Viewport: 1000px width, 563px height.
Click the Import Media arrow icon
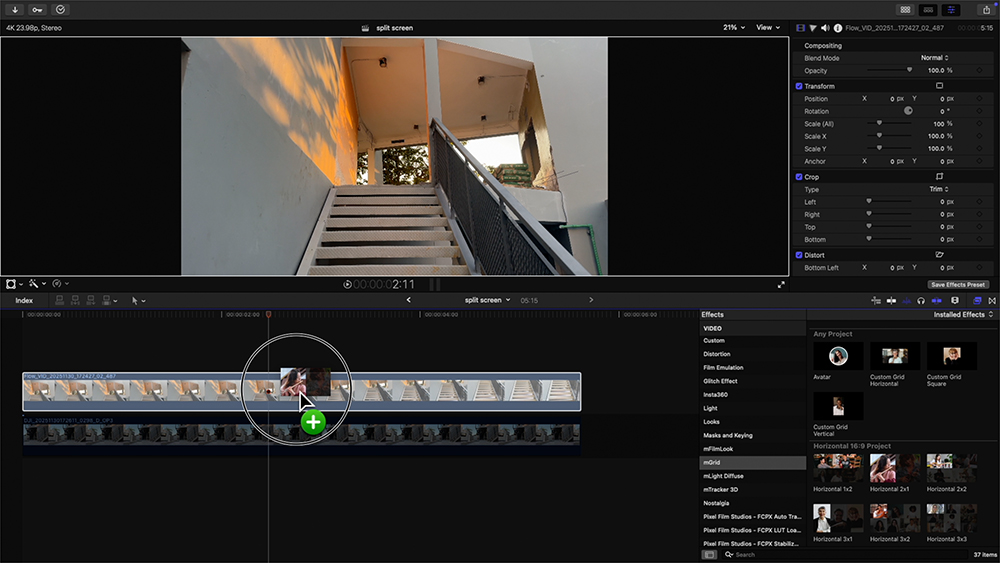point(15,9)
